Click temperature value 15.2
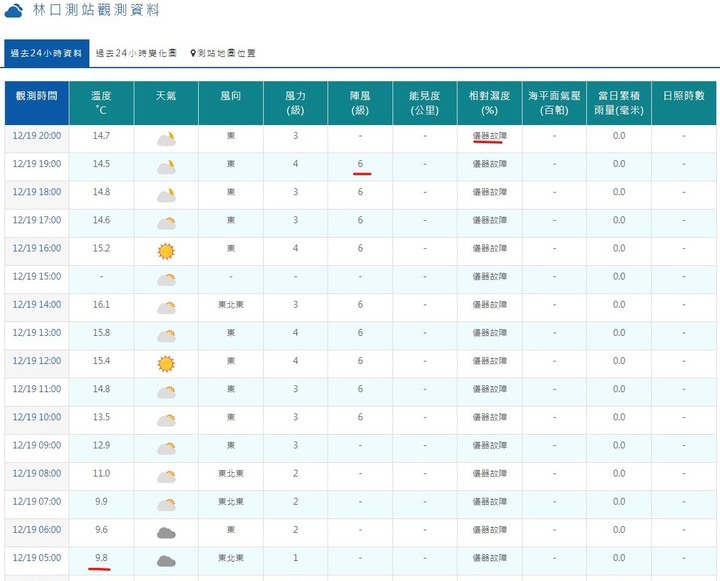Viewport: 720px width, 581px height. [x=101, y=248]
